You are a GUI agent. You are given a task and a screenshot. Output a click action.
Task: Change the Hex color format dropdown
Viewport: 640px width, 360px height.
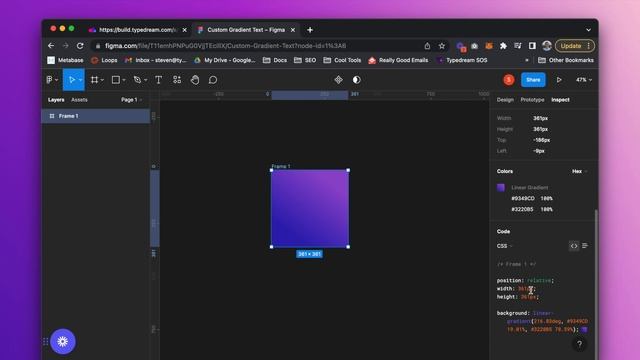coord(579,171)
